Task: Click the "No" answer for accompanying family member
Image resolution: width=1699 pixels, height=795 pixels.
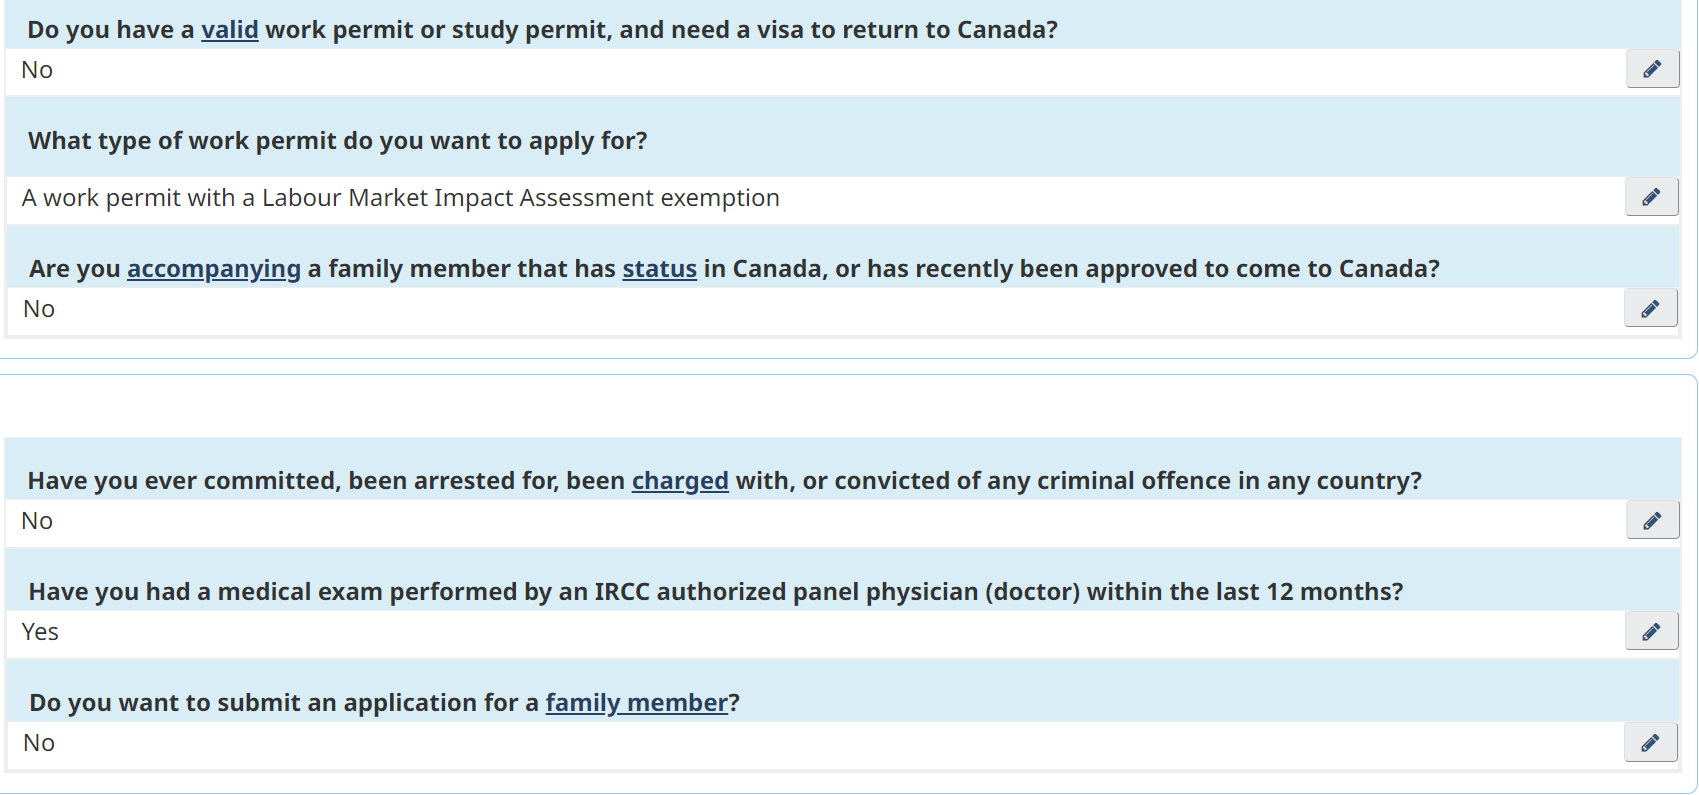Action: (39, 309)
